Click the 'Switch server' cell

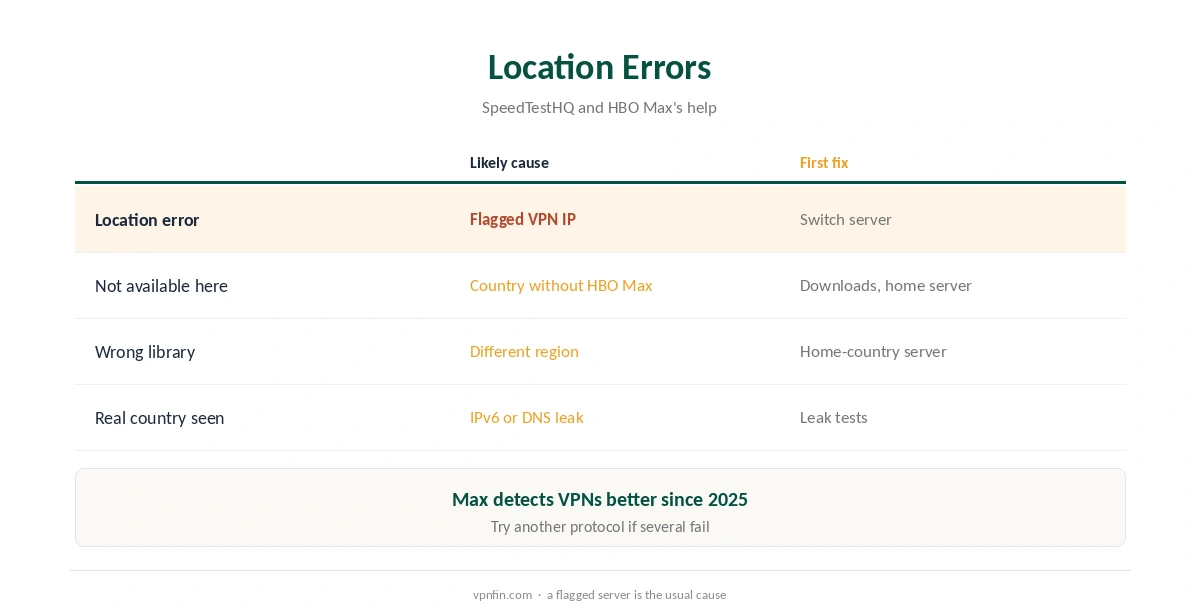coord(846,219)
